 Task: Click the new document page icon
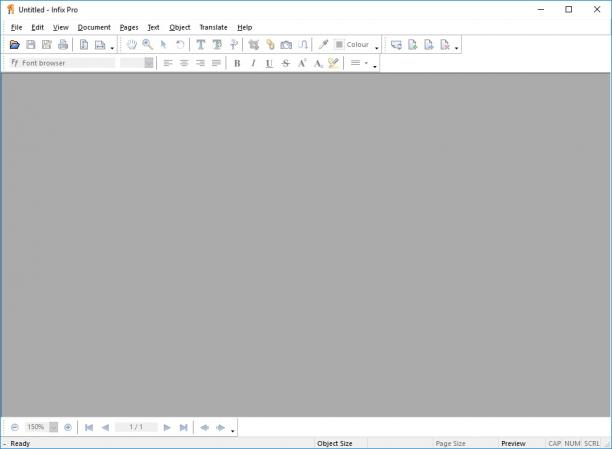click(x=84, y=45)
